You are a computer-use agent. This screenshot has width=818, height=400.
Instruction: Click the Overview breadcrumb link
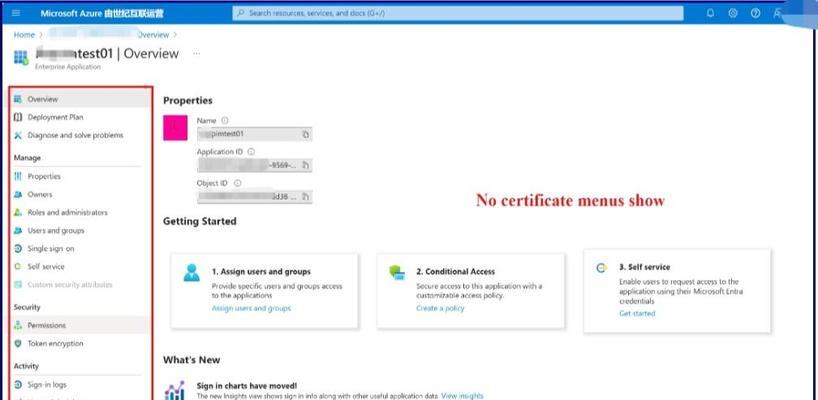[153, 34]
